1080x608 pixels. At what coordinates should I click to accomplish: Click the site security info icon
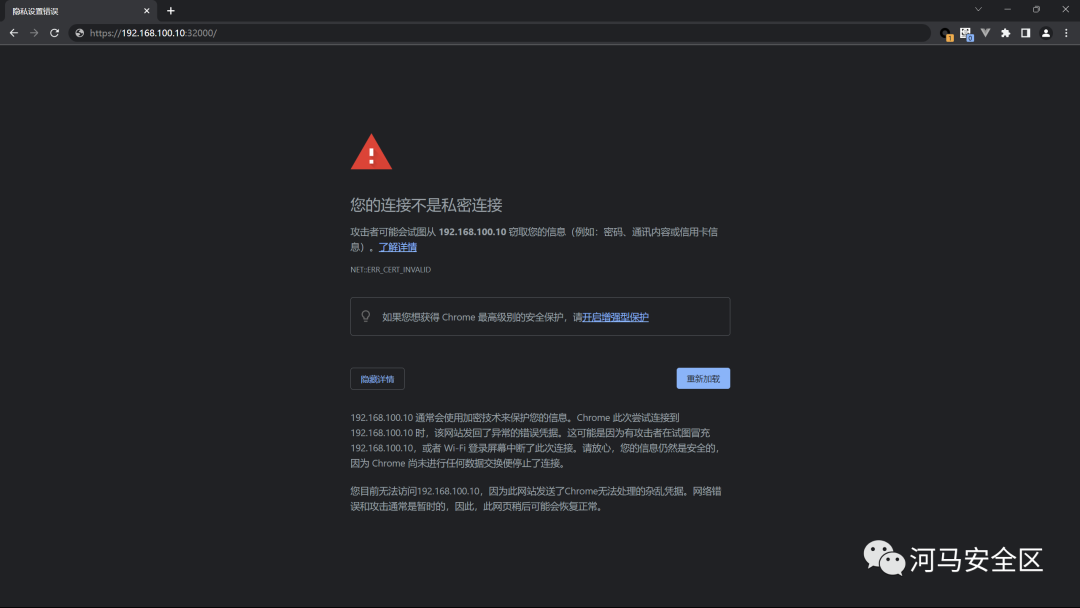(78, 32)
